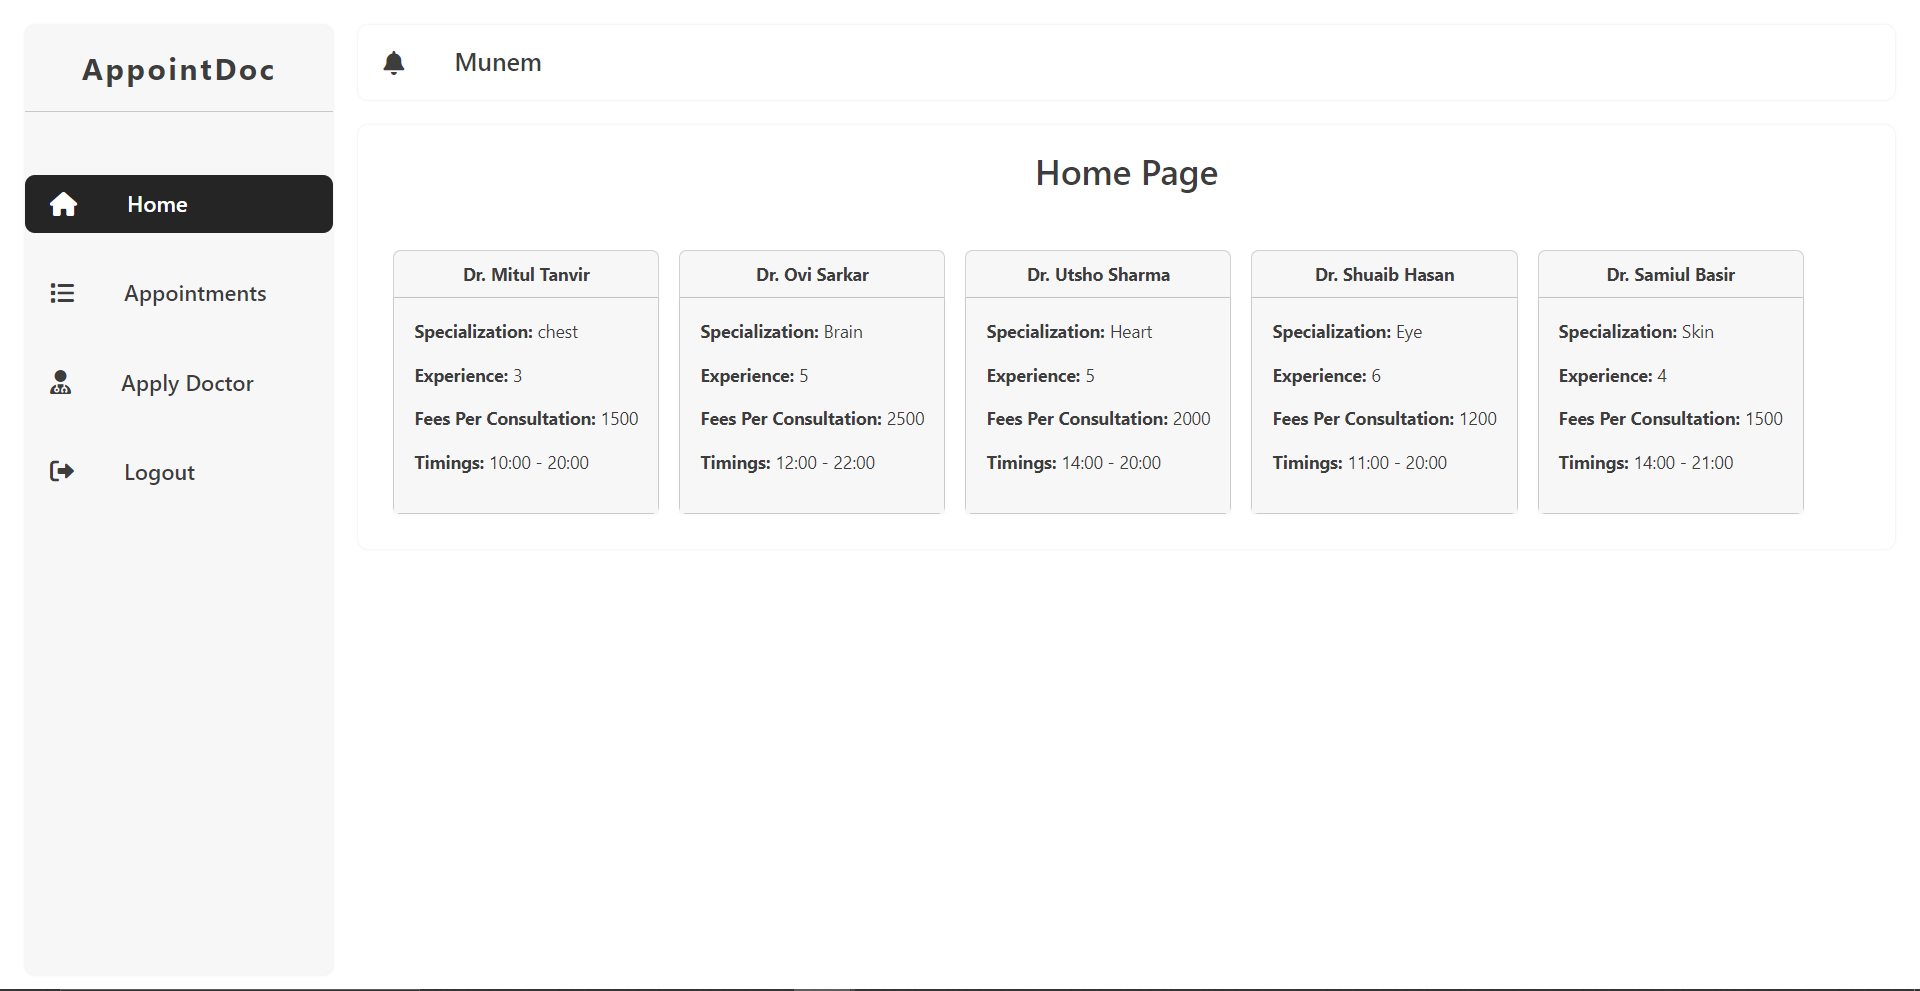Click Experience: 4 on Samiul Basir card

(x=1612, y=376)
